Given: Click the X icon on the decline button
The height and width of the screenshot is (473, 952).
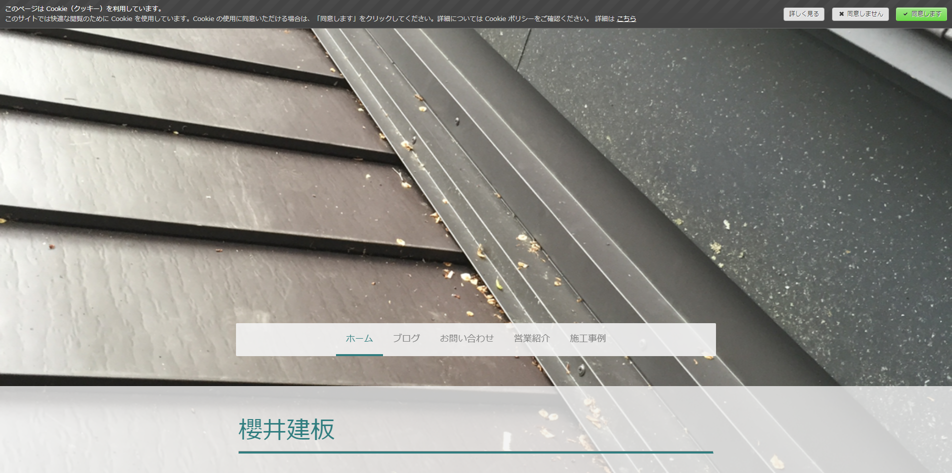Looking at the screenshot, I should coord(841,14).
